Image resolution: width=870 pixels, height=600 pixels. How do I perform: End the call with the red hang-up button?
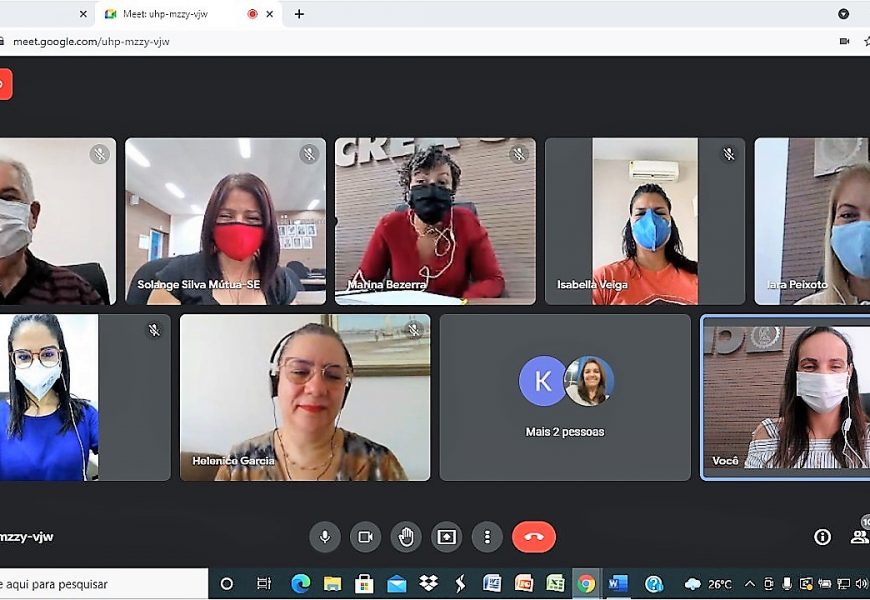pyautogui.click(x=534, y=536)
